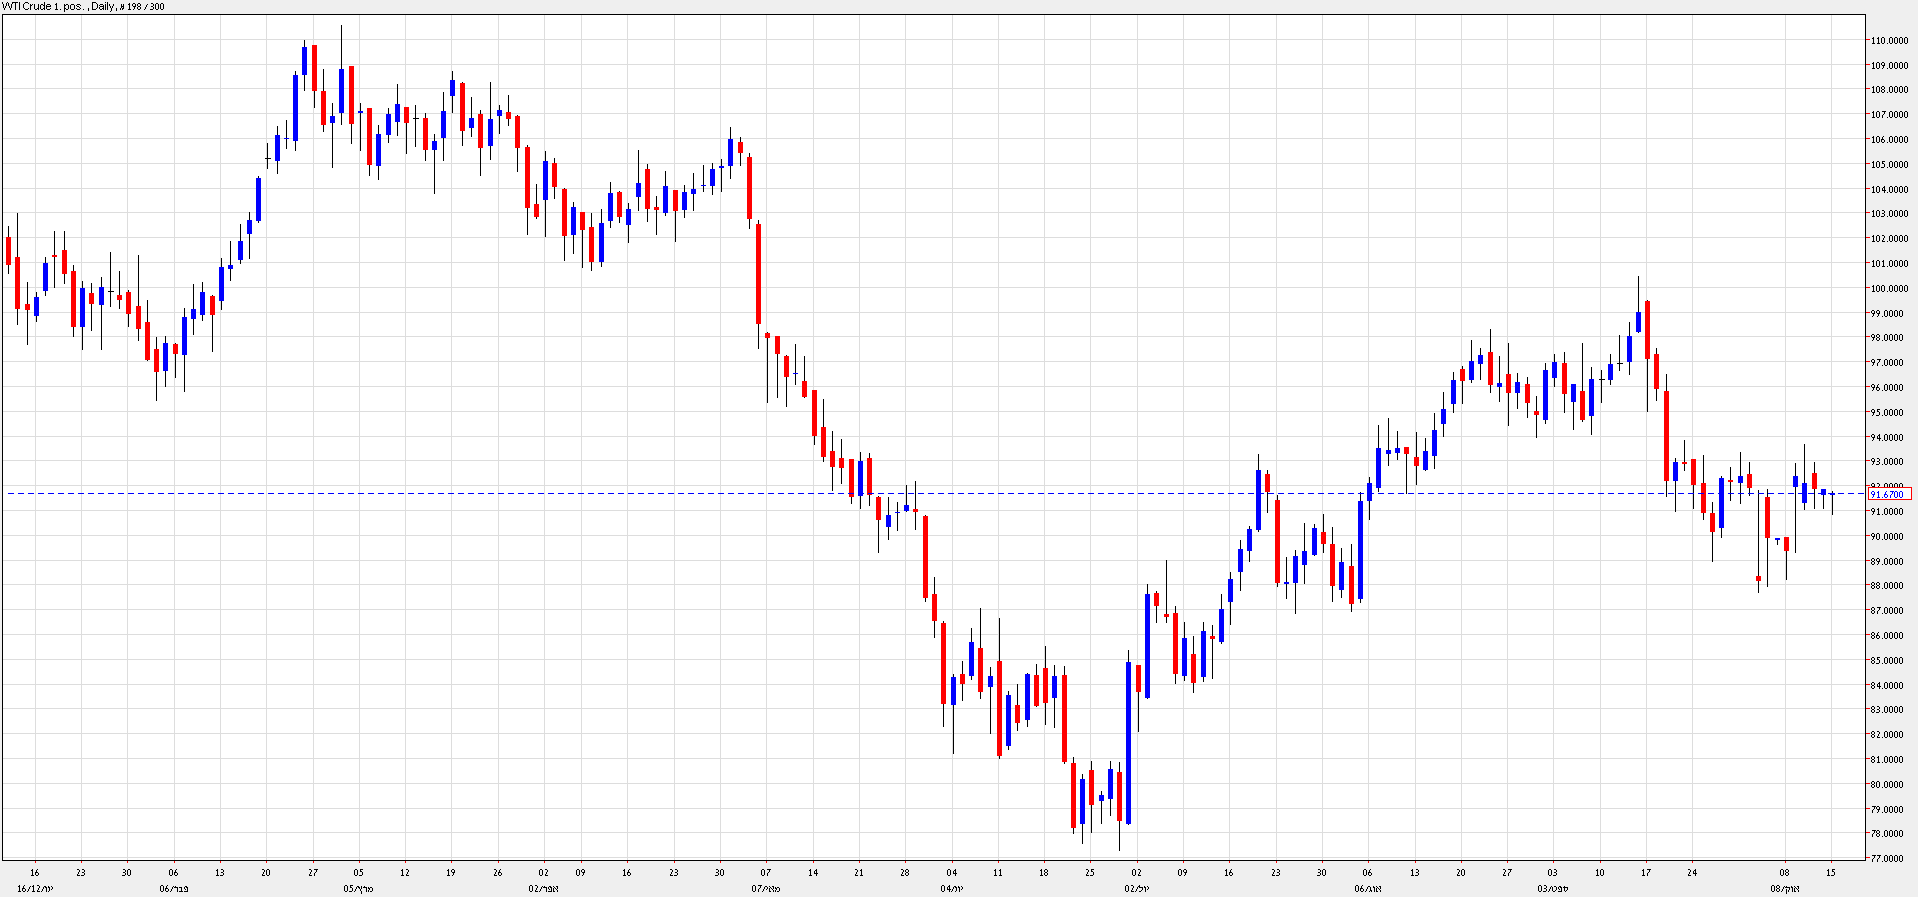The width and height of the screenshot is (1918, 897).
Task: Click the 86.0000 price axis label
Action: pyautogui.click(x=1889, y=636)
